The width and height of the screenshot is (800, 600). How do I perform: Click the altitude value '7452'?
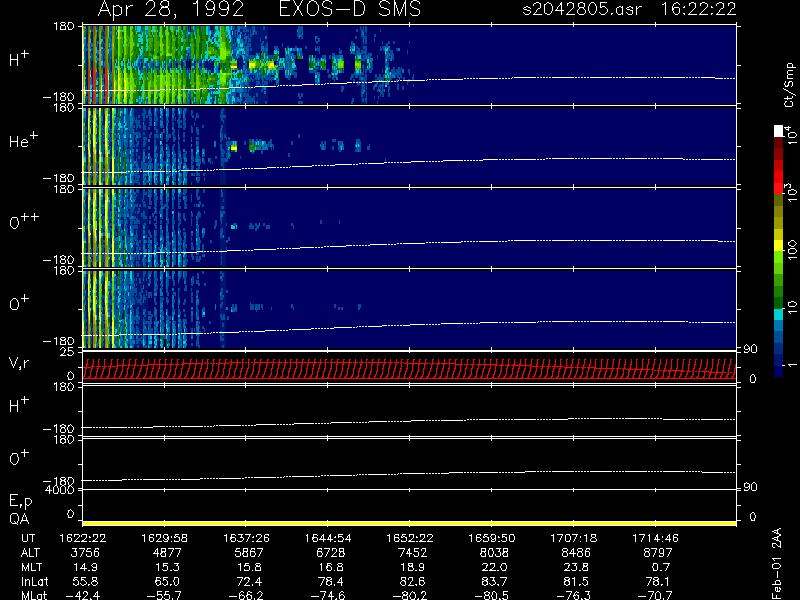(x=412, y=553)
